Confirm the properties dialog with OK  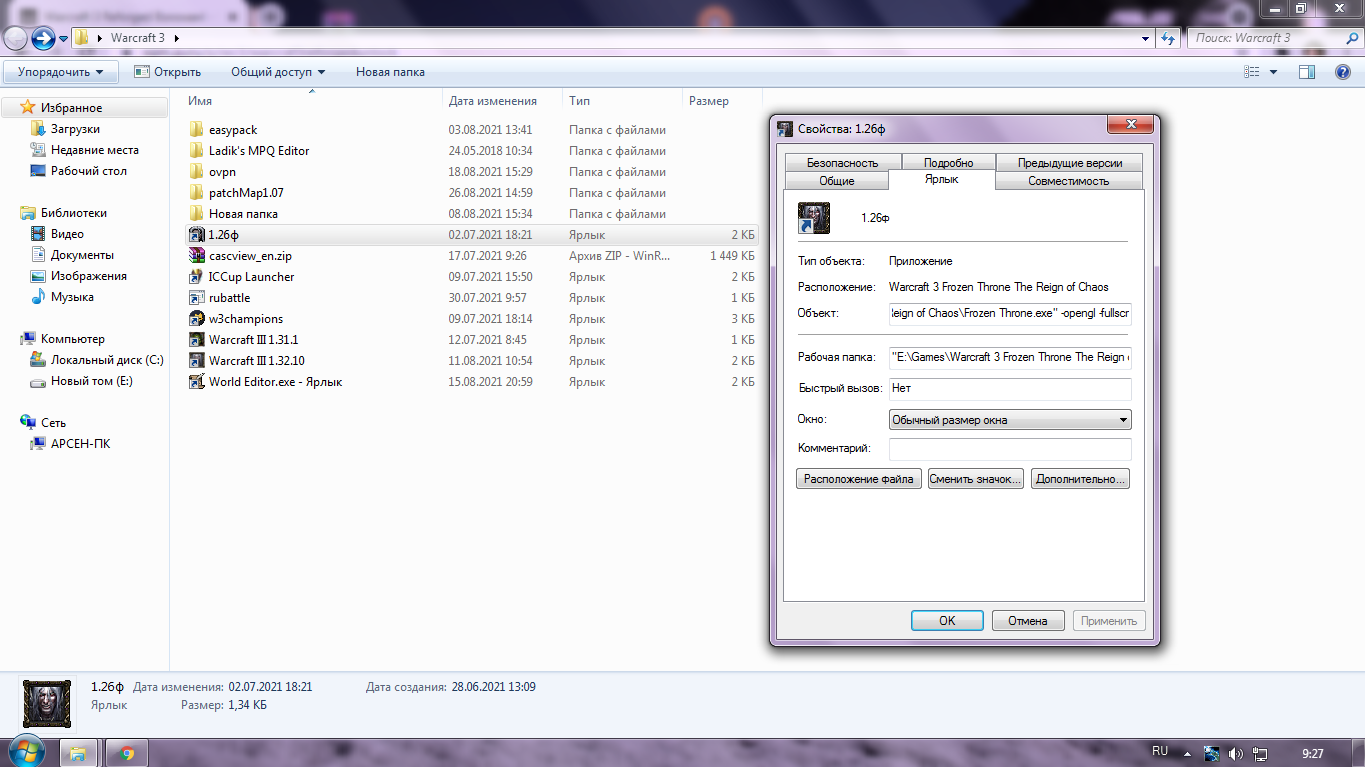(947, 621)
